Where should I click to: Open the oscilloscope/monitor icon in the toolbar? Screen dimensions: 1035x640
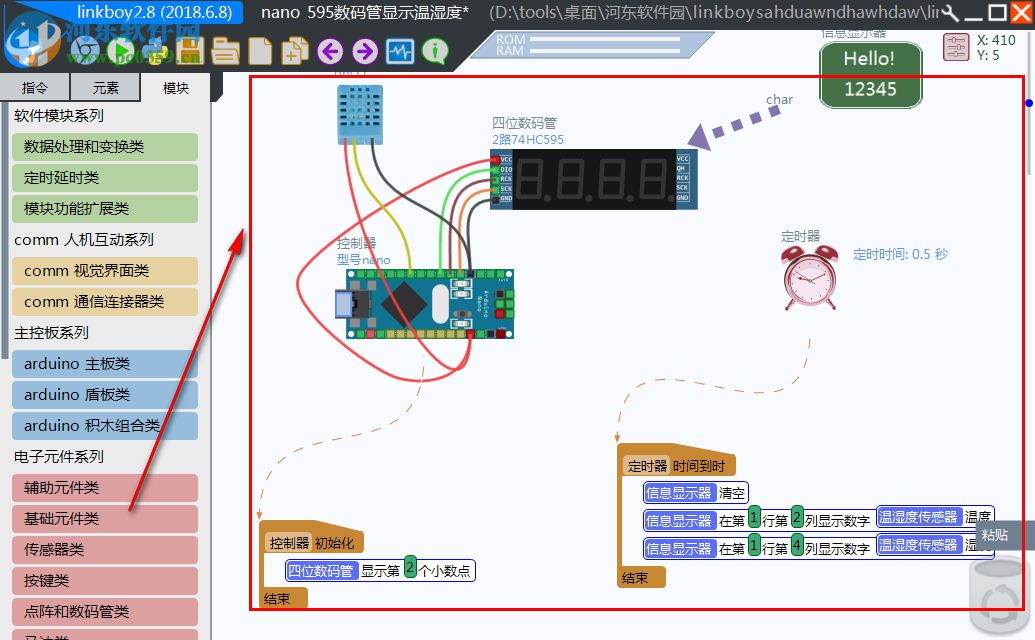pos(399,52)
